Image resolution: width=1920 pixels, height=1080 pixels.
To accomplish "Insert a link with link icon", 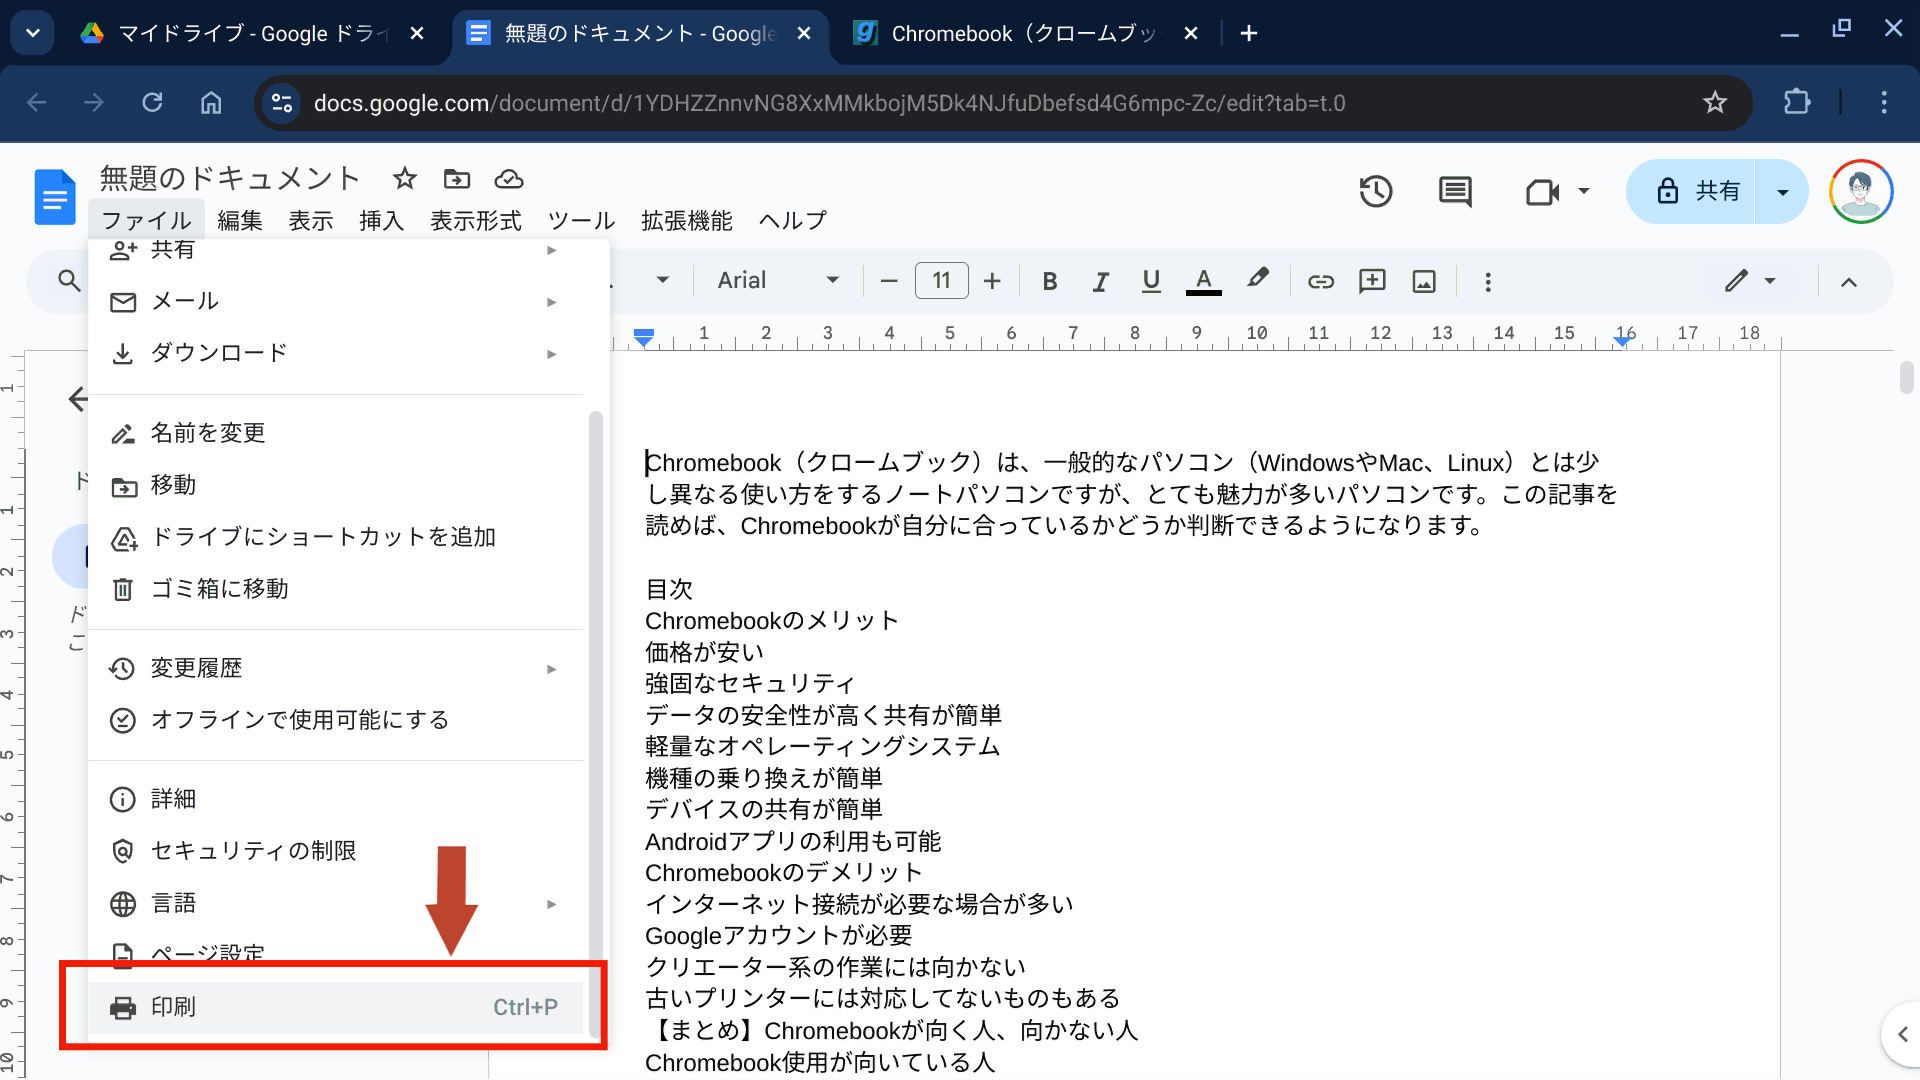I will point(1321,282).
